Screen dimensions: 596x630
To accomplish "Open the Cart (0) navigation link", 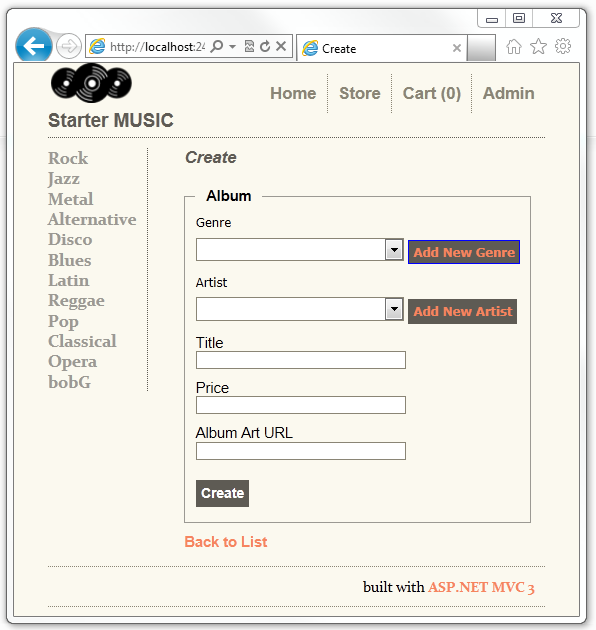I will click(432, 93).
